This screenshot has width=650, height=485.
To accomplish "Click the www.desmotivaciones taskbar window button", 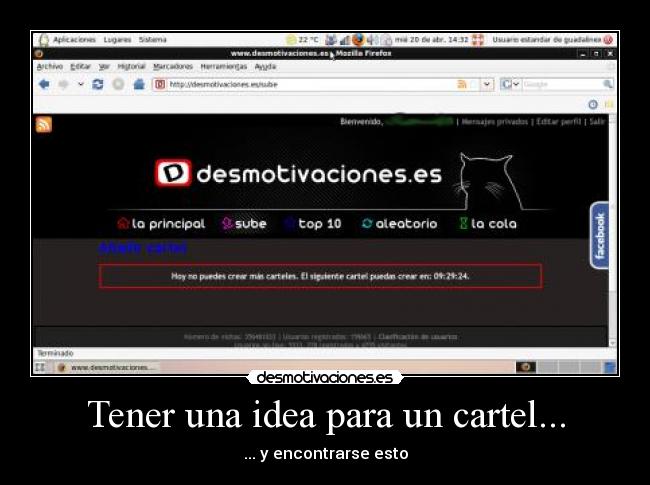I will coord(107,367).
